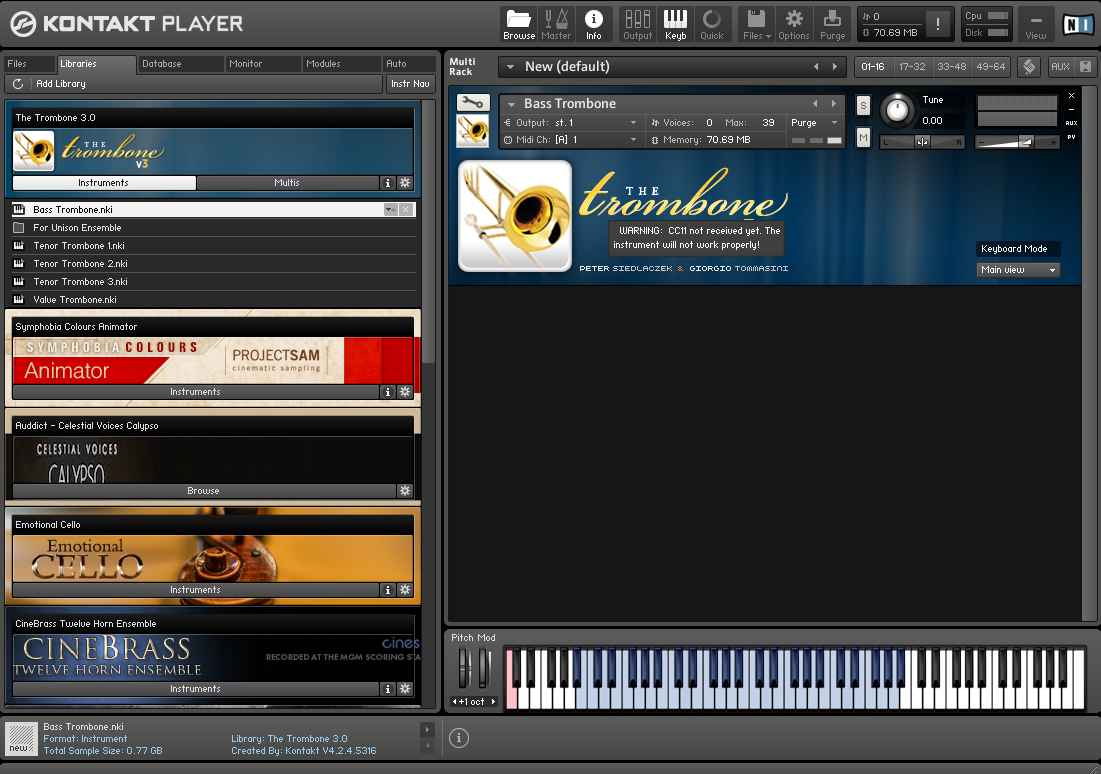Switch to the Modules tab

(341, 64)
